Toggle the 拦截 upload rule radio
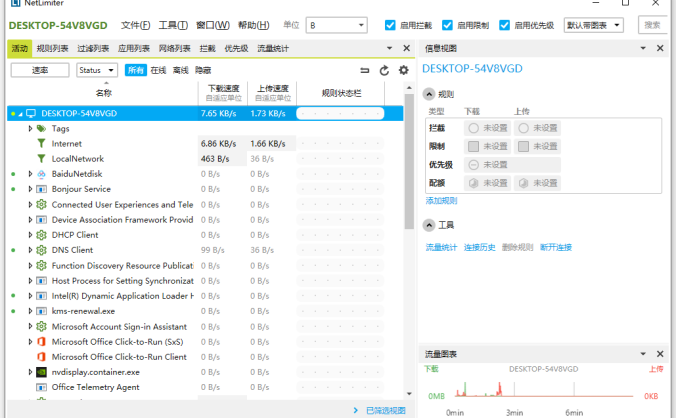The image size is (676, 418). 538,128
